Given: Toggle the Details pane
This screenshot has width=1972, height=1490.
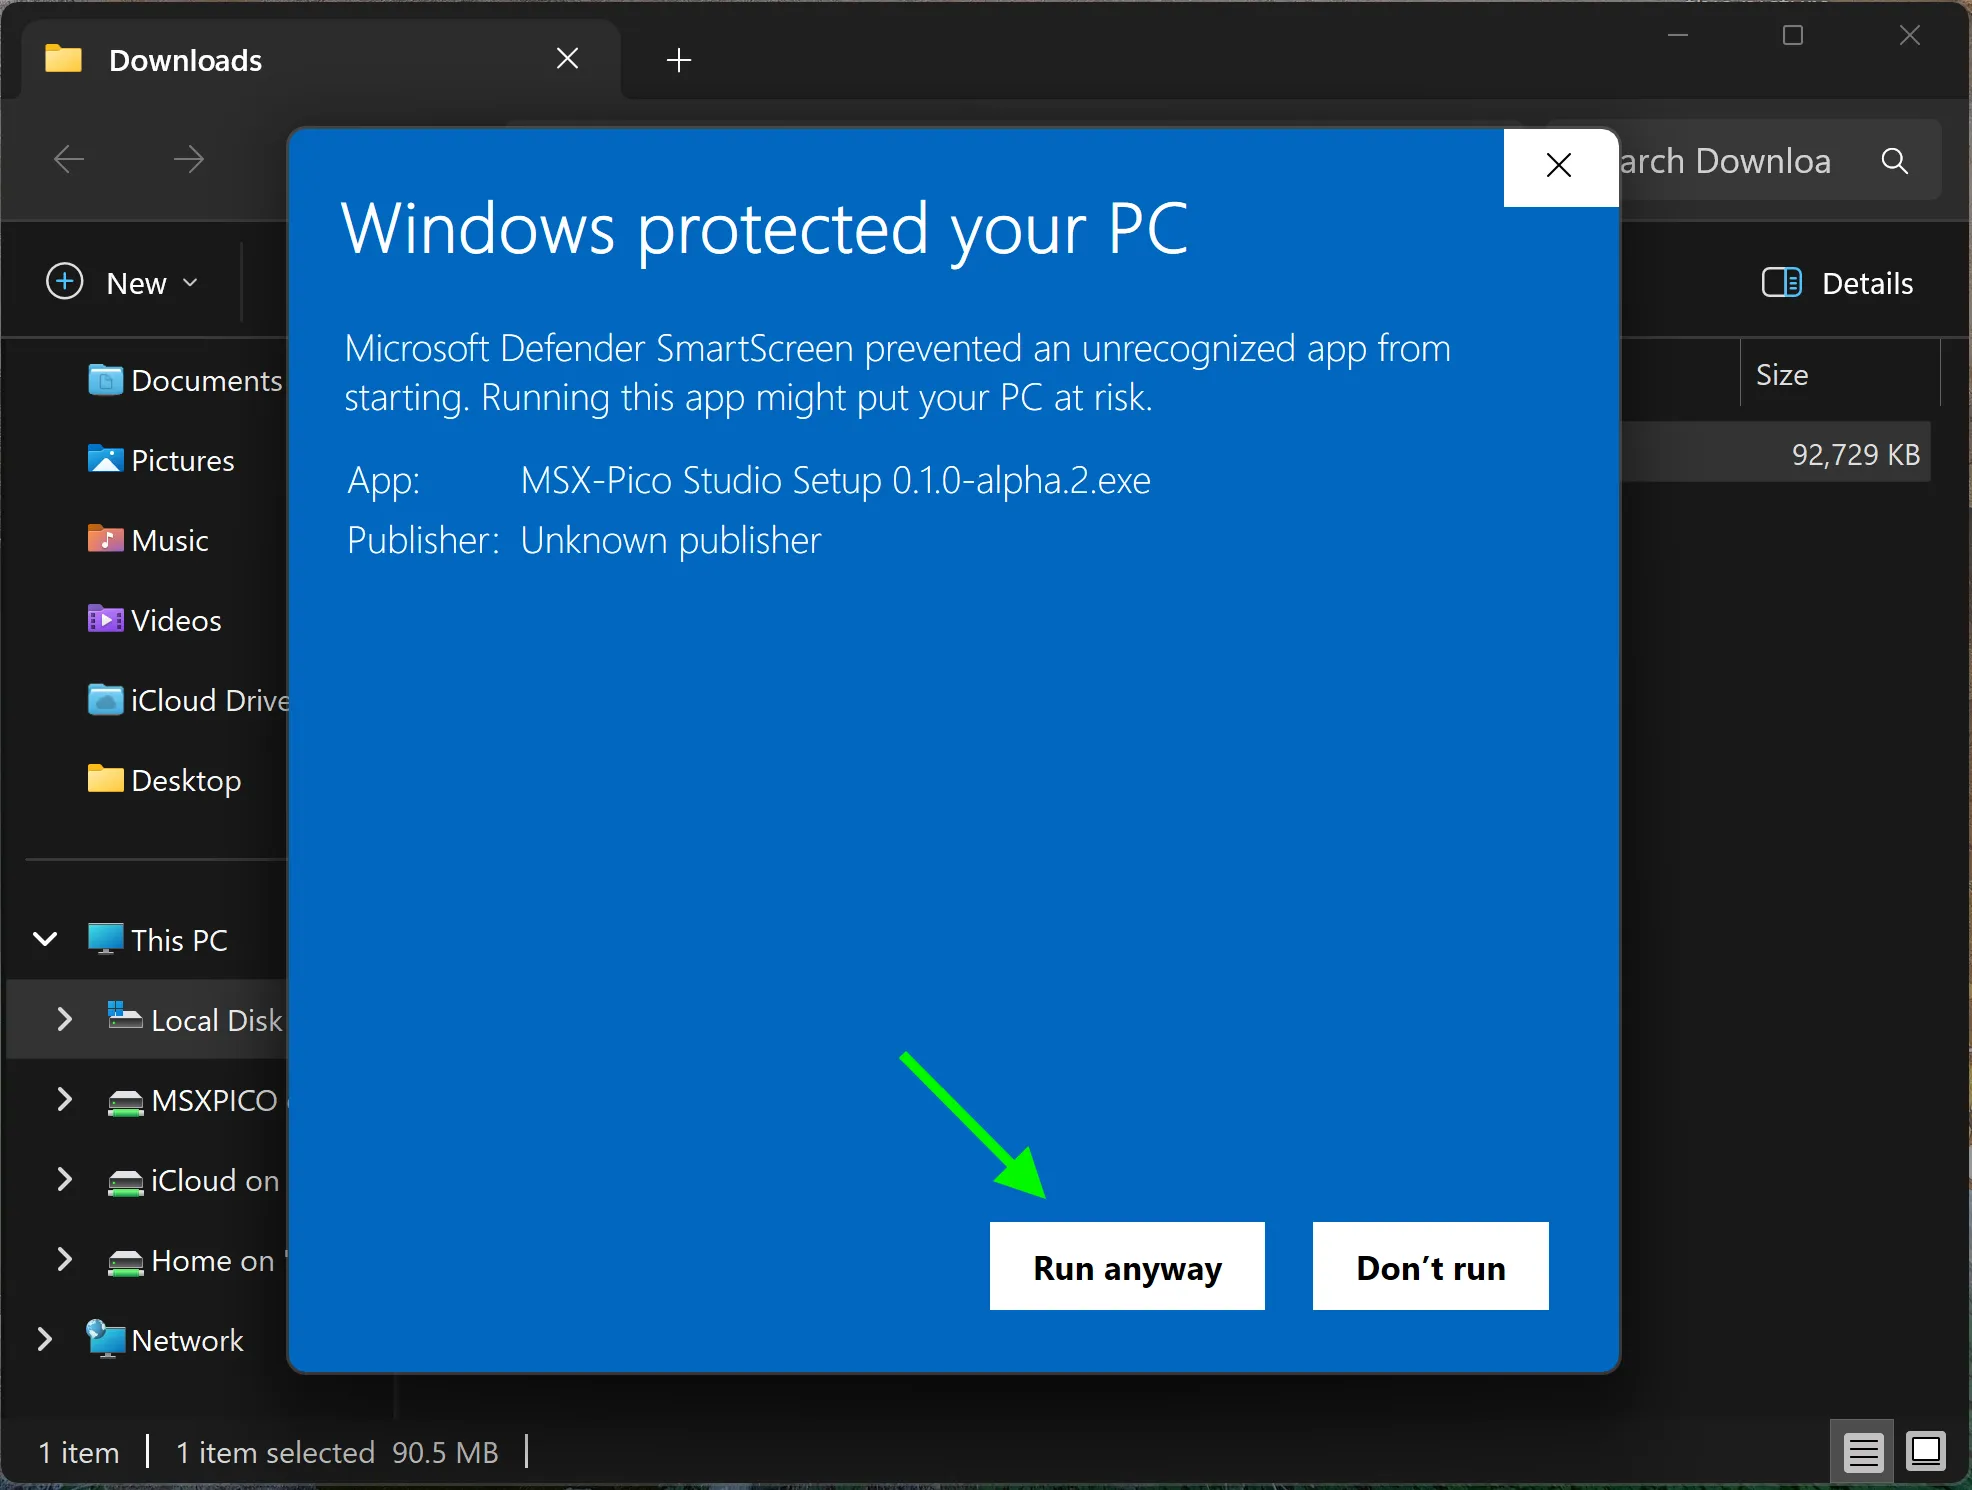Looking at the screenshot, I should tap(1837, 283).
